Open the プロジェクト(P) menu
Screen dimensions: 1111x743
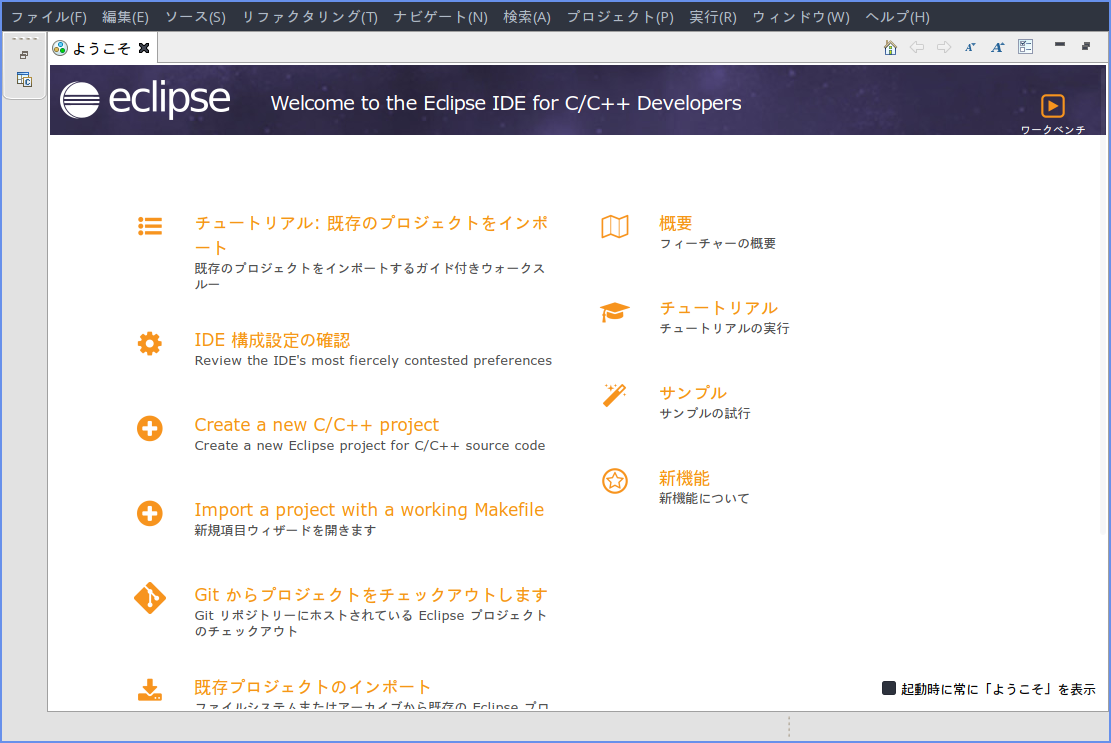[x=620, y=17]
